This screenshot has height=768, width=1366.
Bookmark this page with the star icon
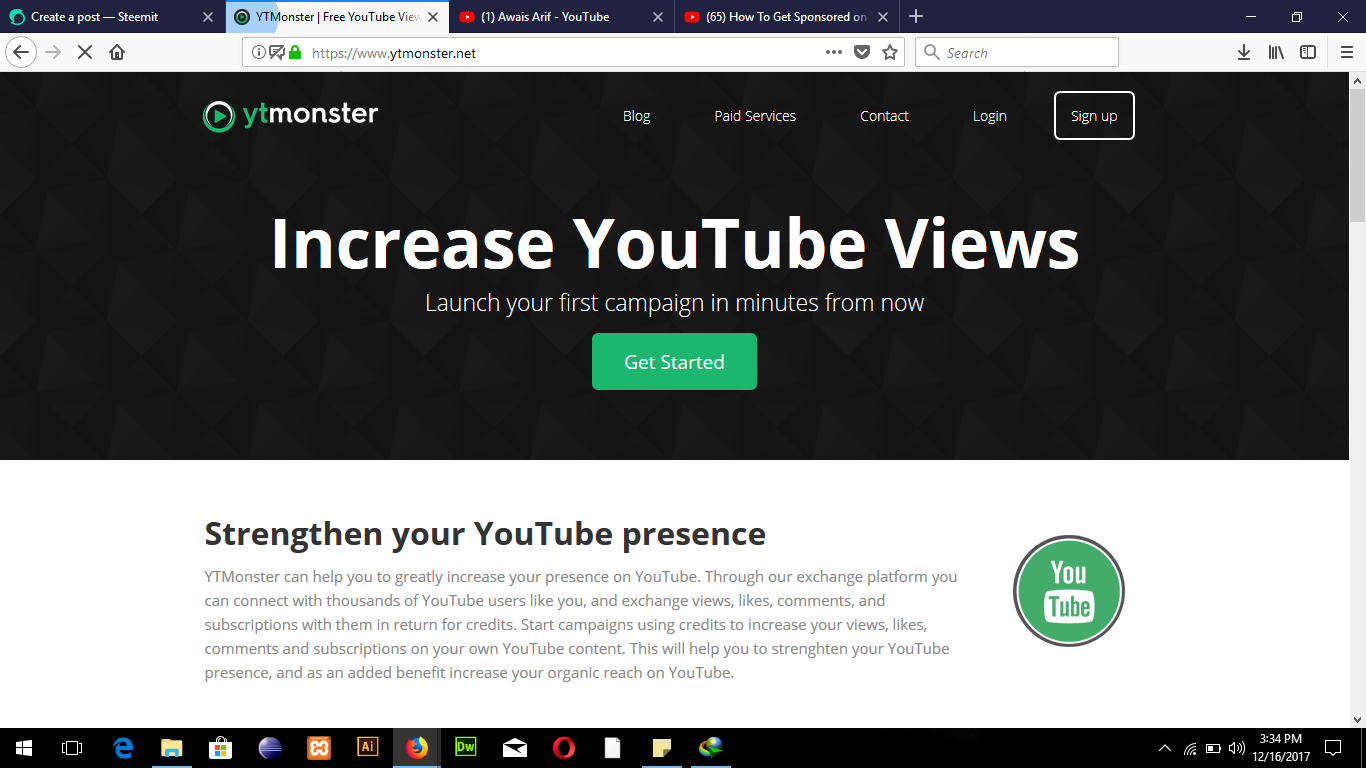pos(890,53)
